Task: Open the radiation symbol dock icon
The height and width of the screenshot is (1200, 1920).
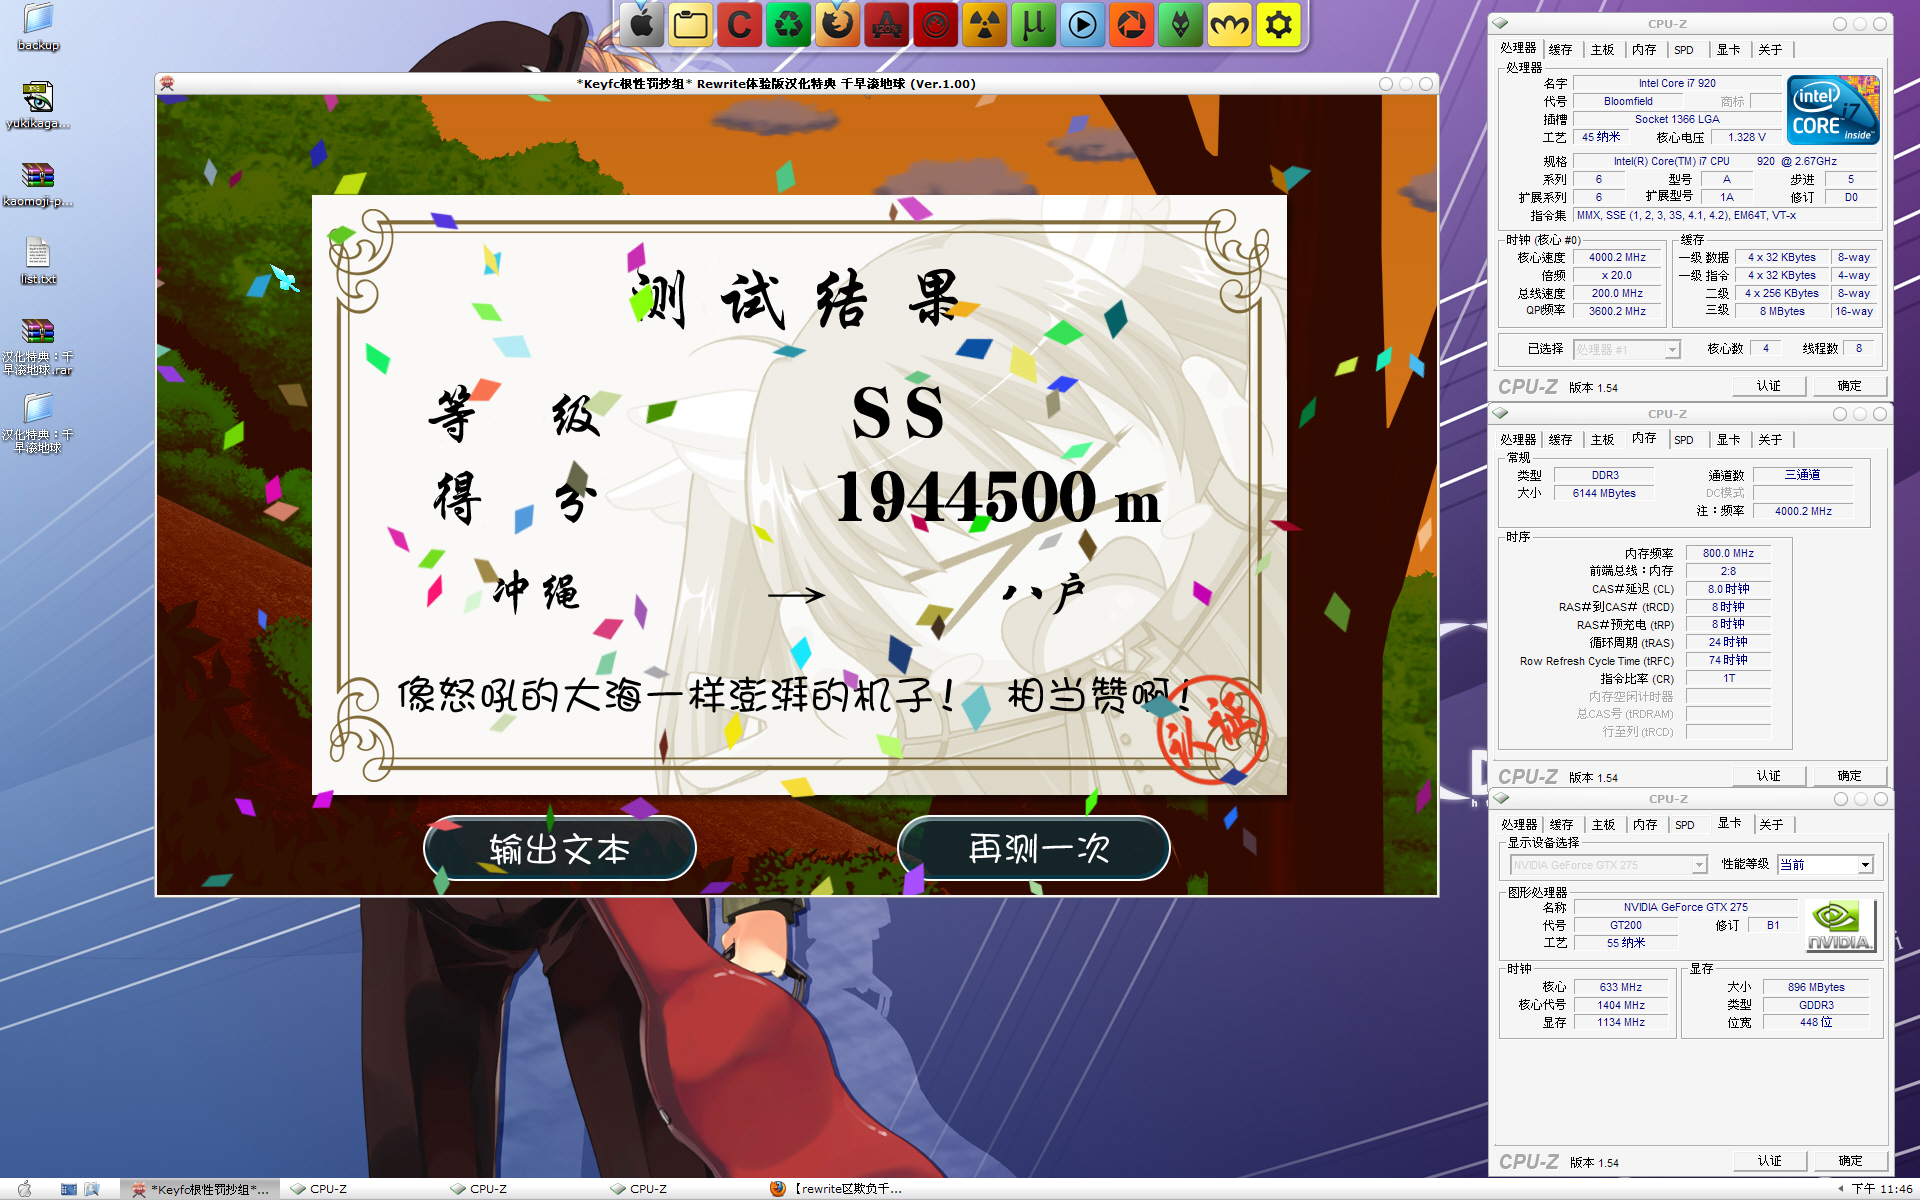Action: coord(985,24)
